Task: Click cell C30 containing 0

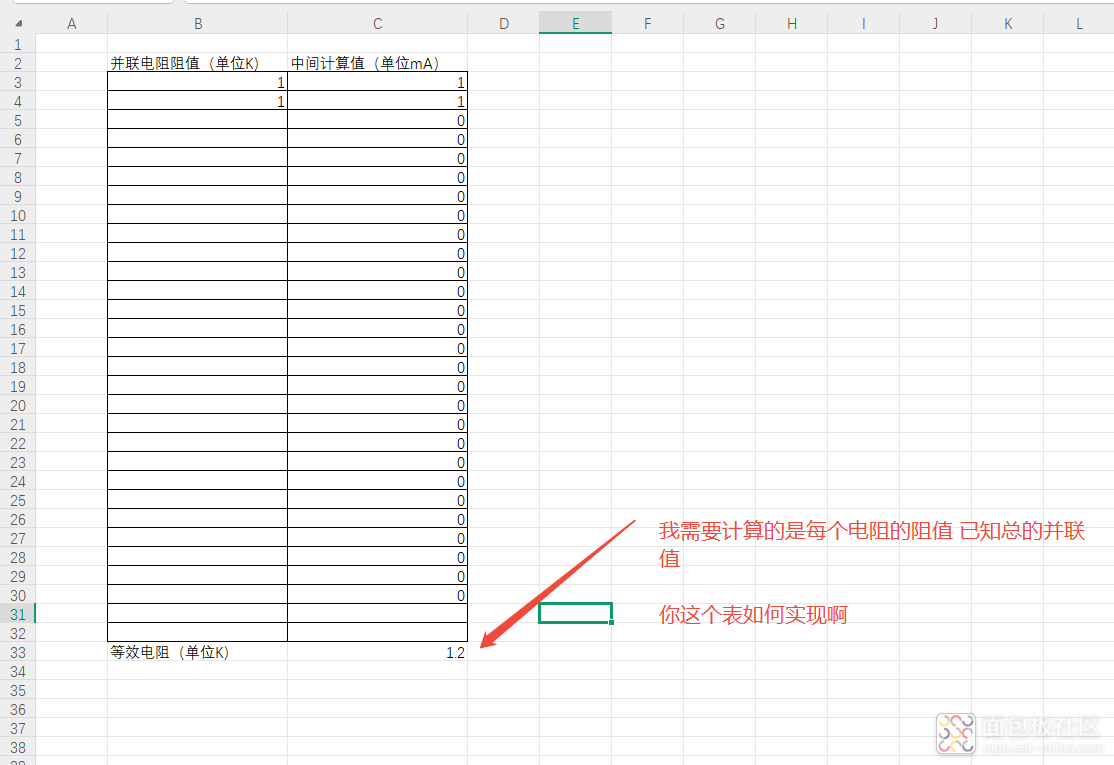Action: tap(377, 595)
